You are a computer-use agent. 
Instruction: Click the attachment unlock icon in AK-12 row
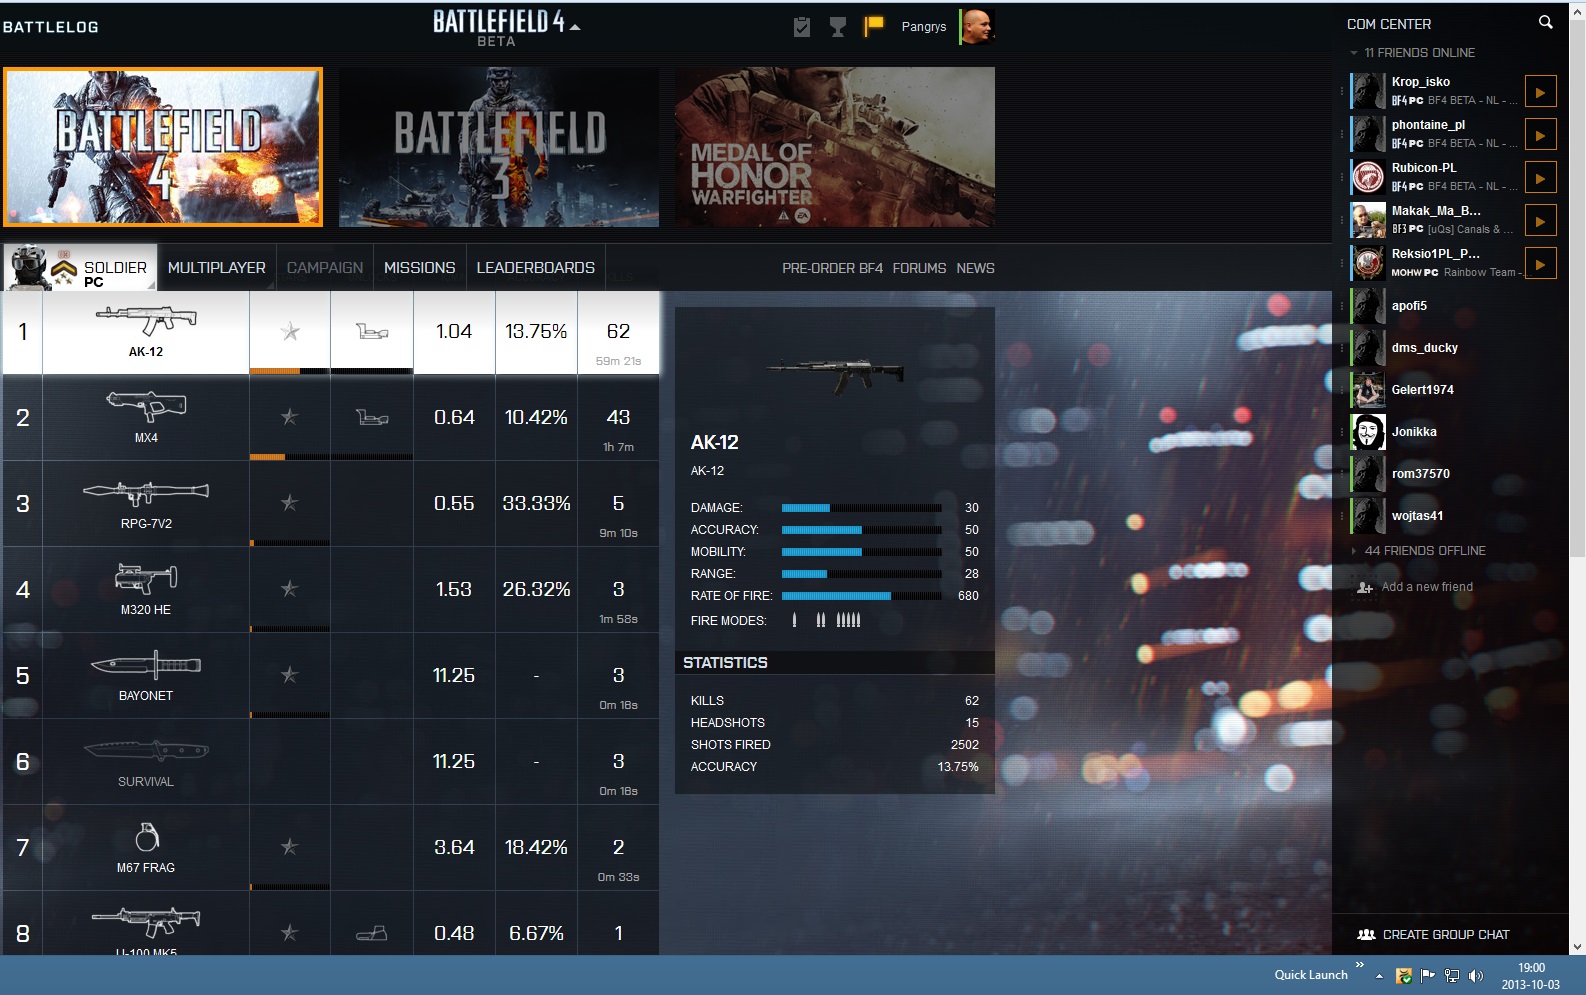coord(372,331)
